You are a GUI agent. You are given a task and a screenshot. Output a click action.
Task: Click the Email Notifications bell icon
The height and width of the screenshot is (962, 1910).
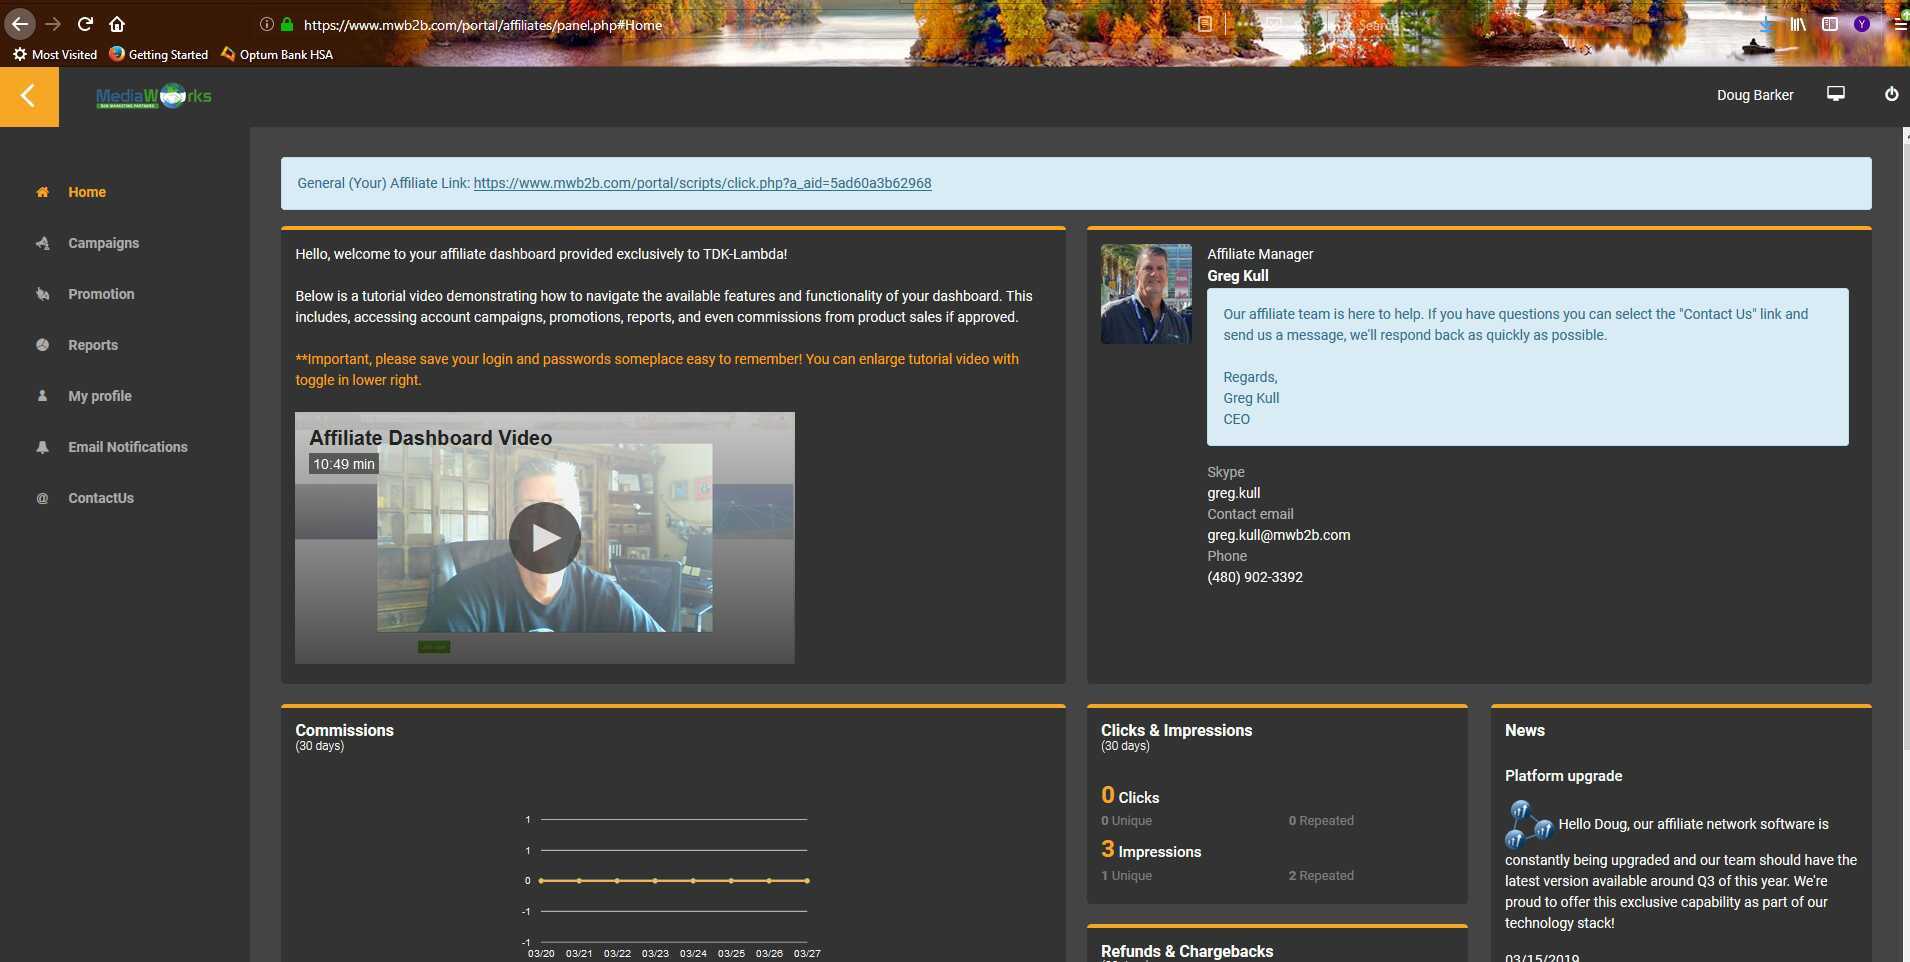[x=42, y=447]
